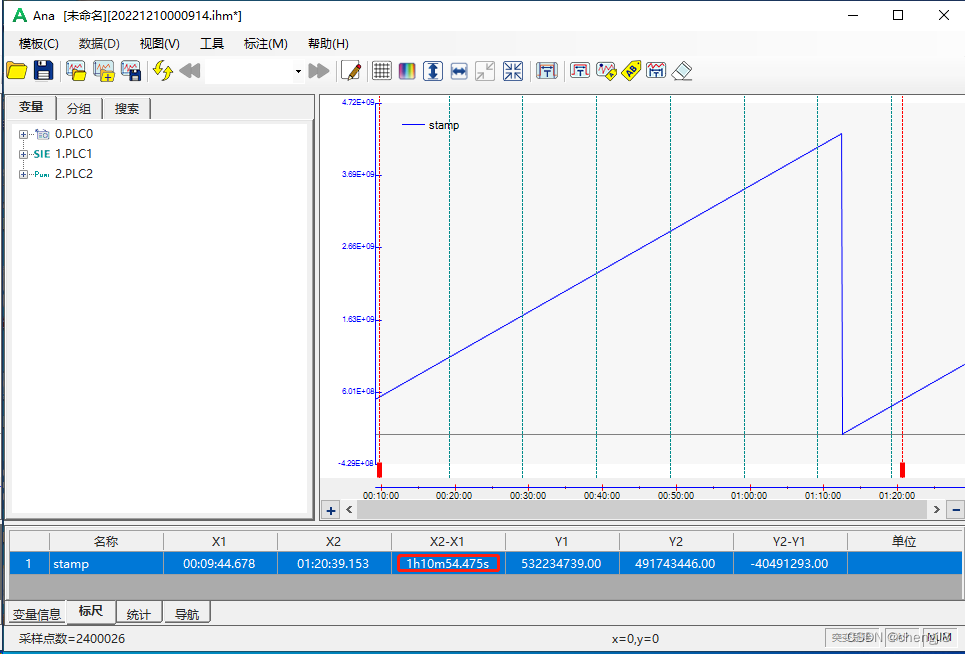Fit horizontal axis with left-right arrow icon
965x654 pixels.
(x=459, y=71)
